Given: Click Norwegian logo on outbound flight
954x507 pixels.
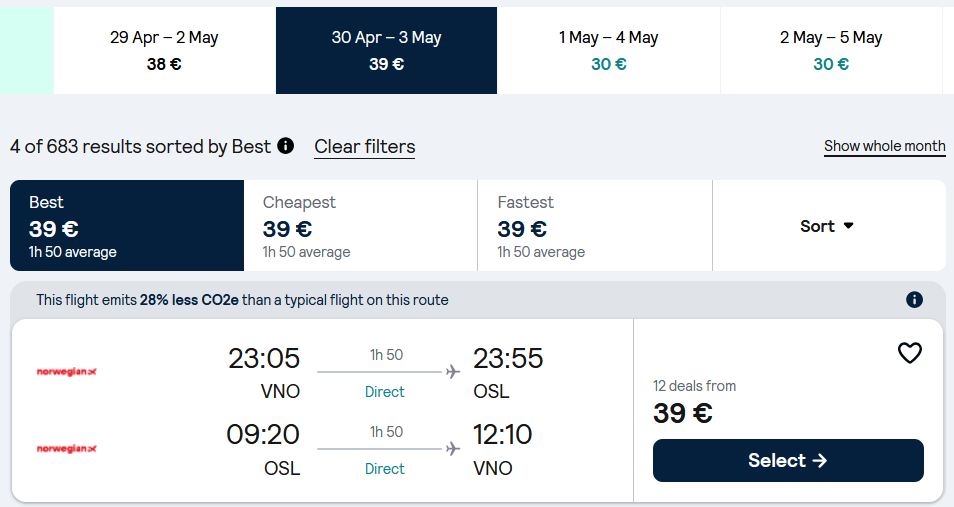Looking at the screenshot, I should [x=67, y=372].
